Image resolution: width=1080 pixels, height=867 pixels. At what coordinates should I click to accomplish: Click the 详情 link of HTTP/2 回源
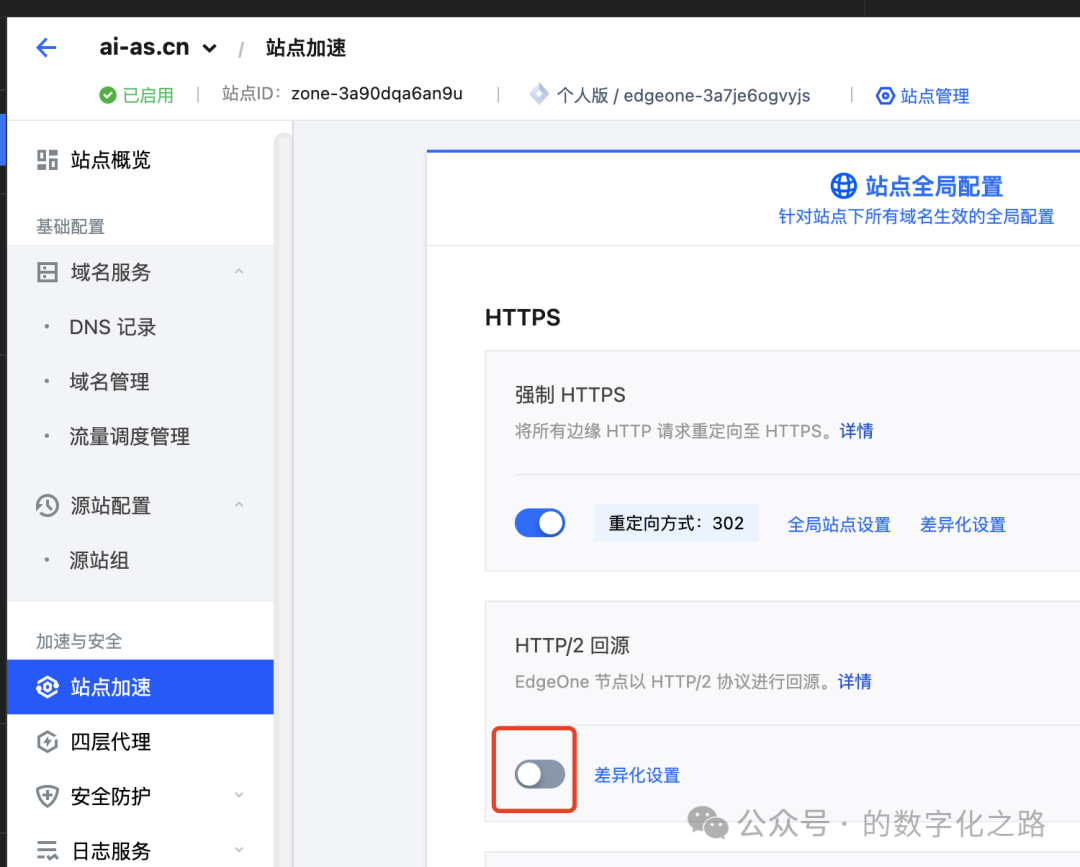tap(856, 681)
